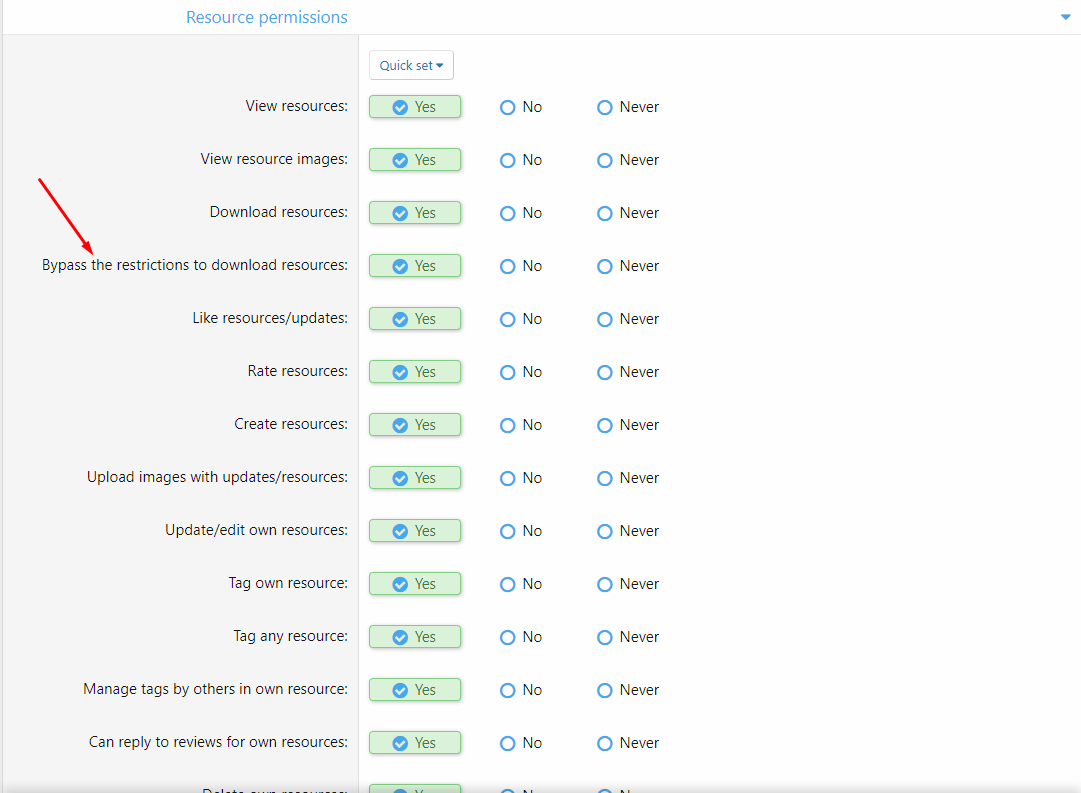Viewport: 1081px width, 793px height.
Task: Select Never for Can reply to reviews
Action: click(x=604, y=742)
